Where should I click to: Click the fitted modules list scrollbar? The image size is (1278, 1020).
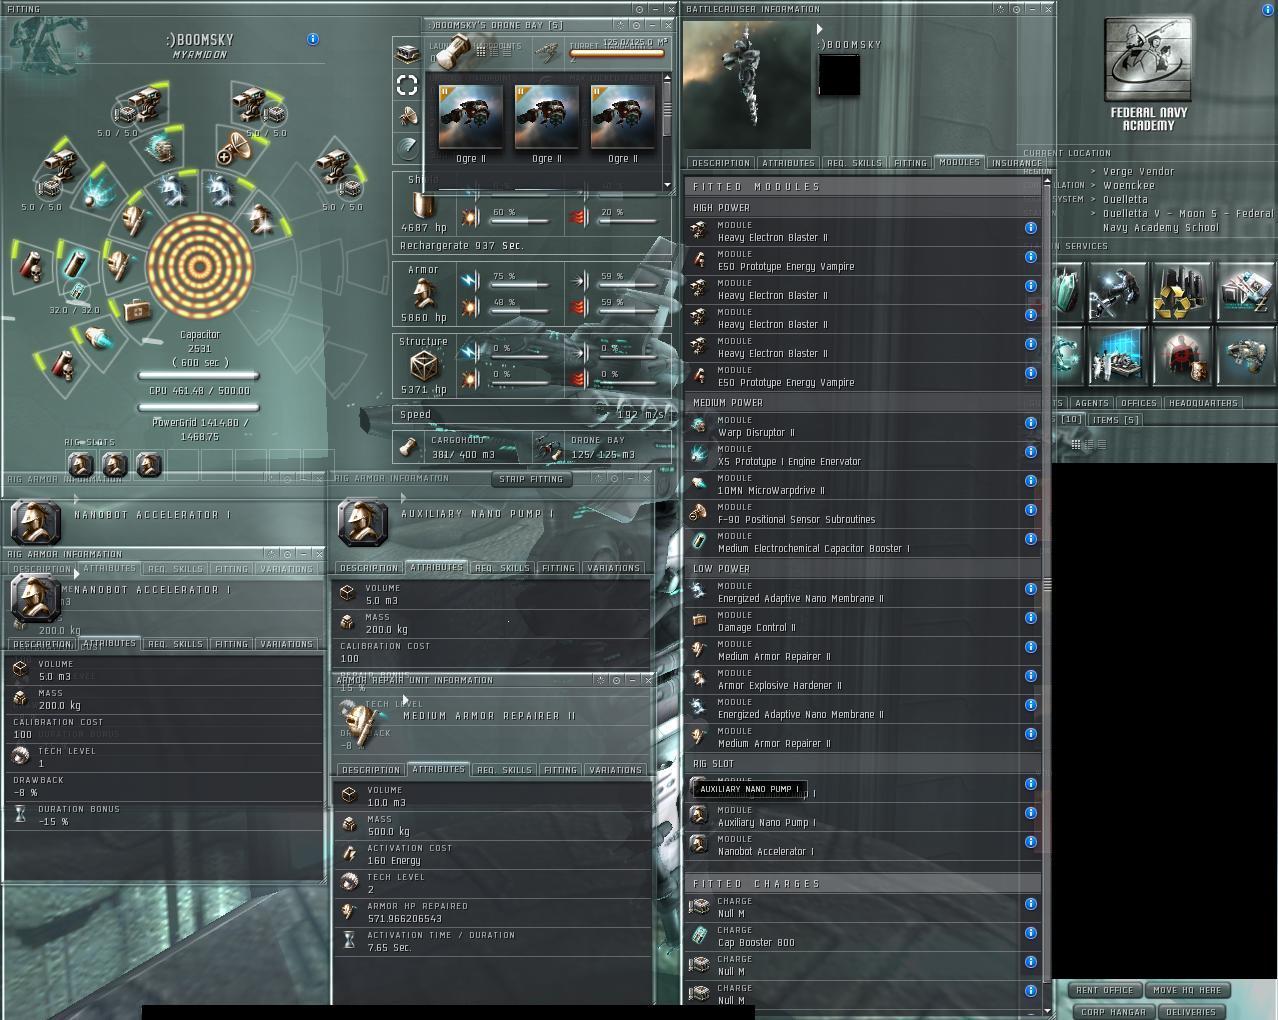[x=1047, y=583]
